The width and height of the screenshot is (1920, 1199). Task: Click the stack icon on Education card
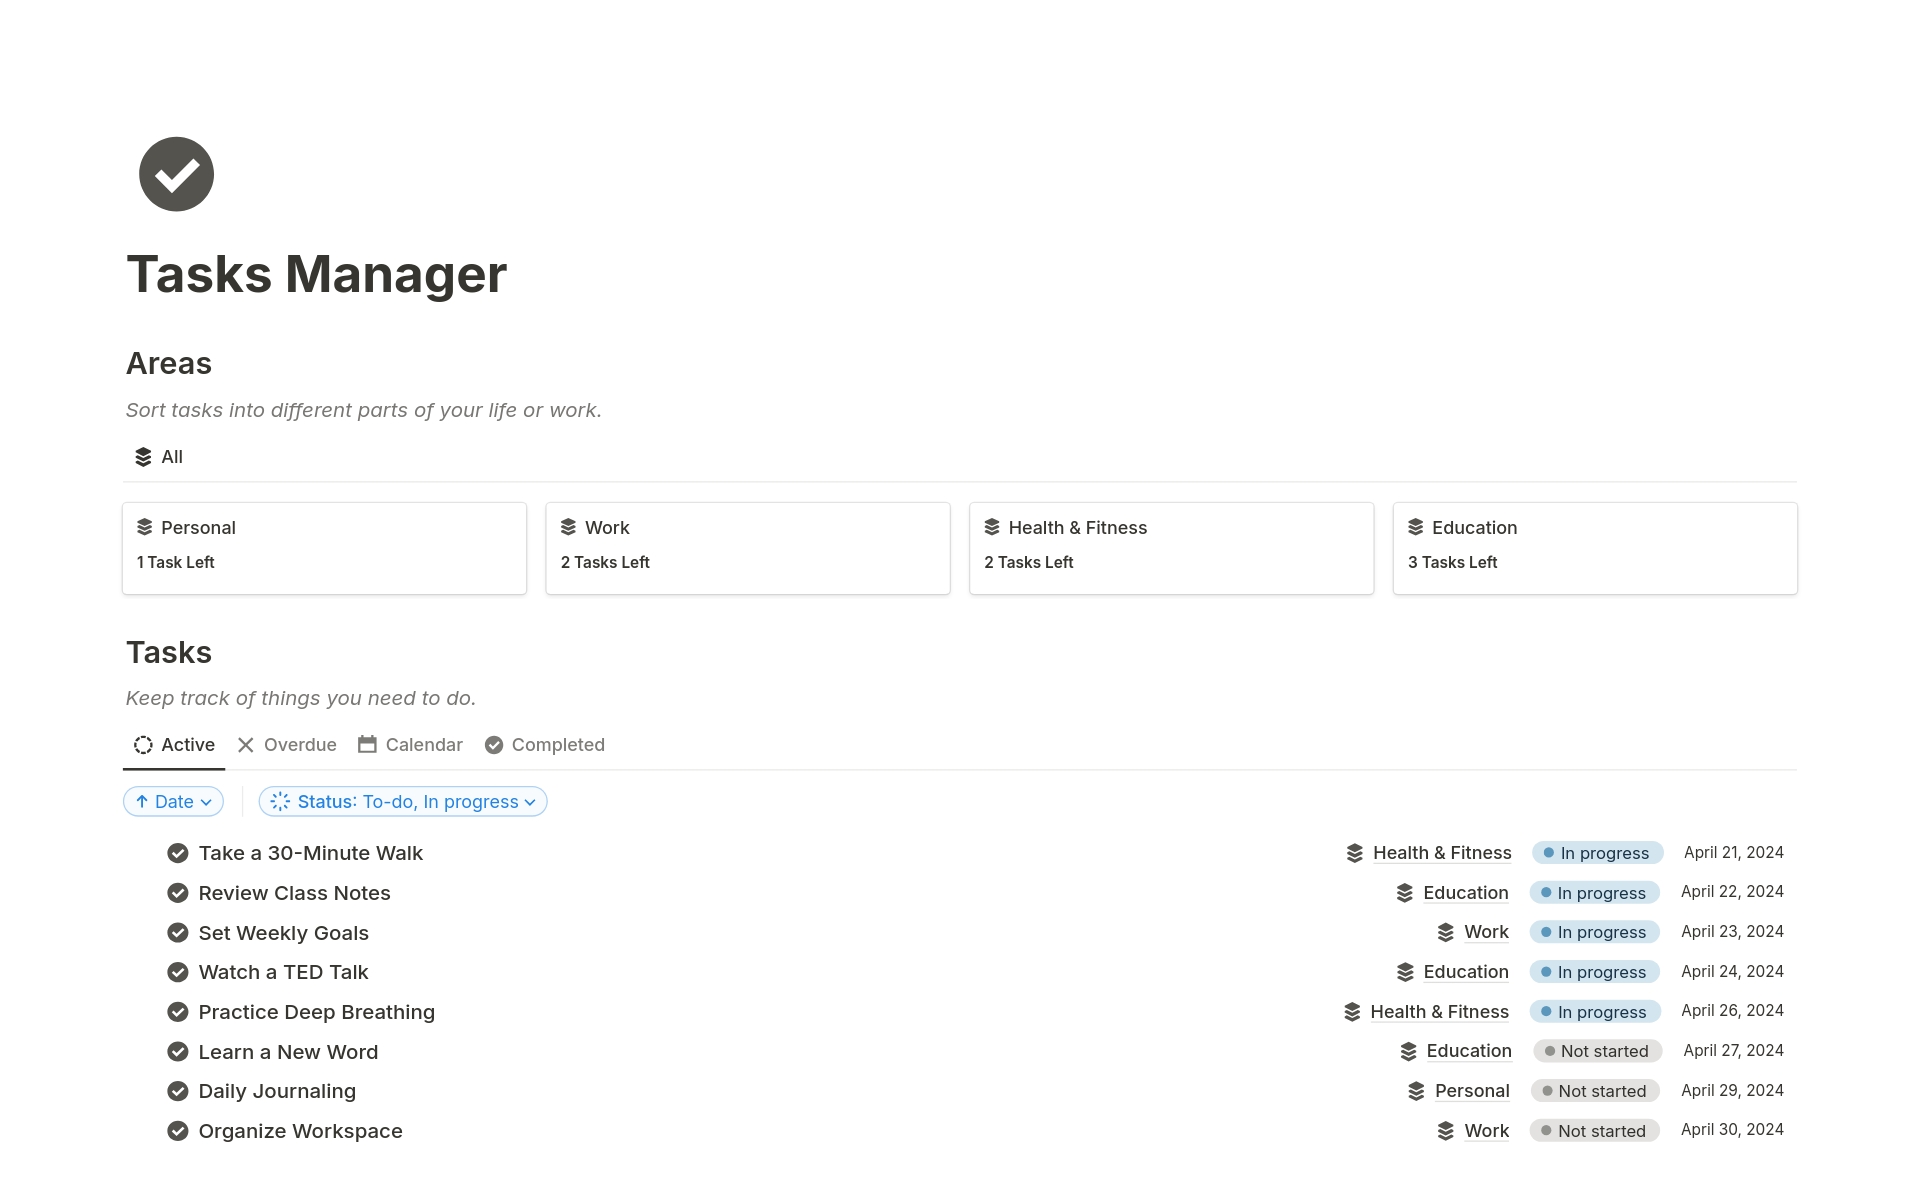click(1416, 527)
